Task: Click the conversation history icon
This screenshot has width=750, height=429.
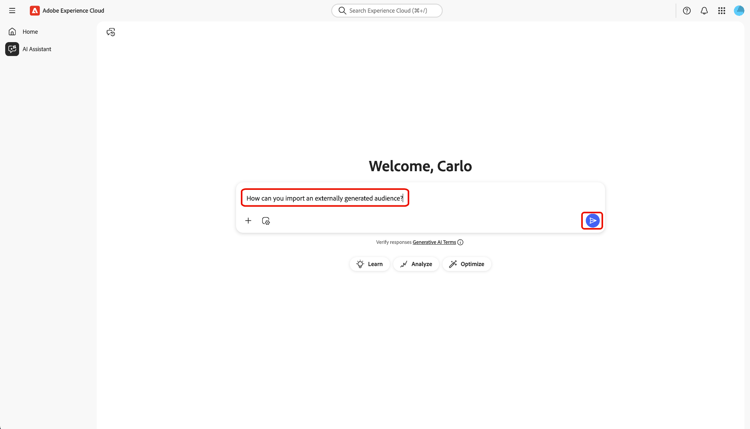Action: point(110,32)
